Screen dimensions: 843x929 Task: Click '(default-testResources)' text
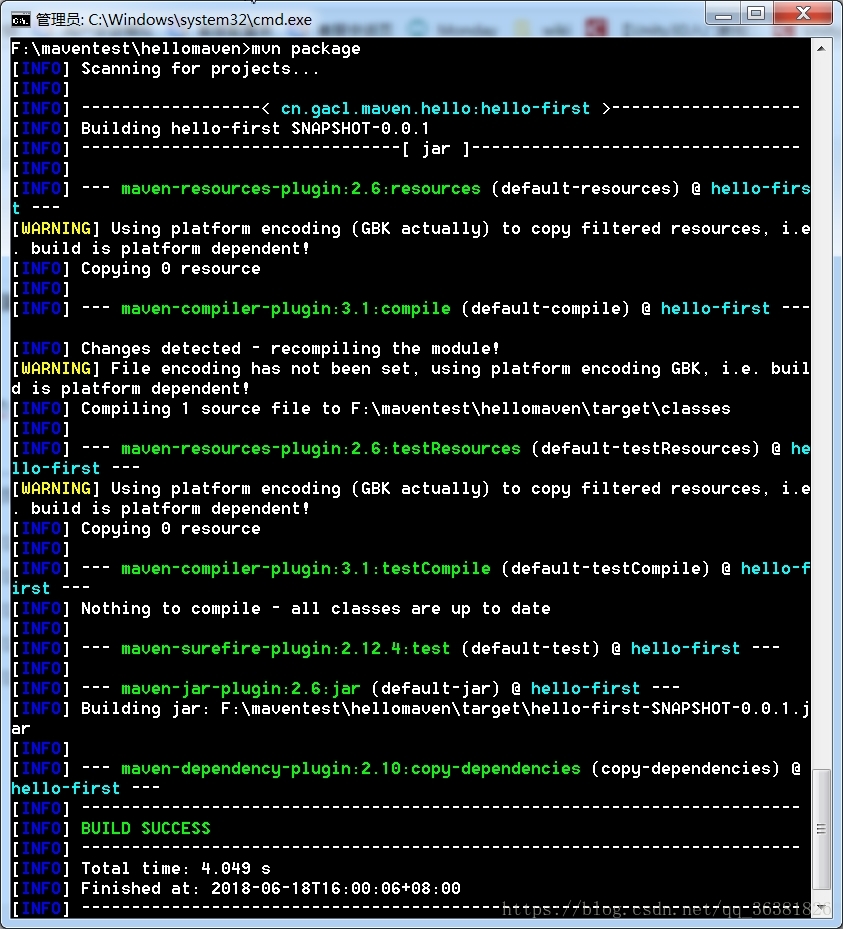[x=645, y=449]
